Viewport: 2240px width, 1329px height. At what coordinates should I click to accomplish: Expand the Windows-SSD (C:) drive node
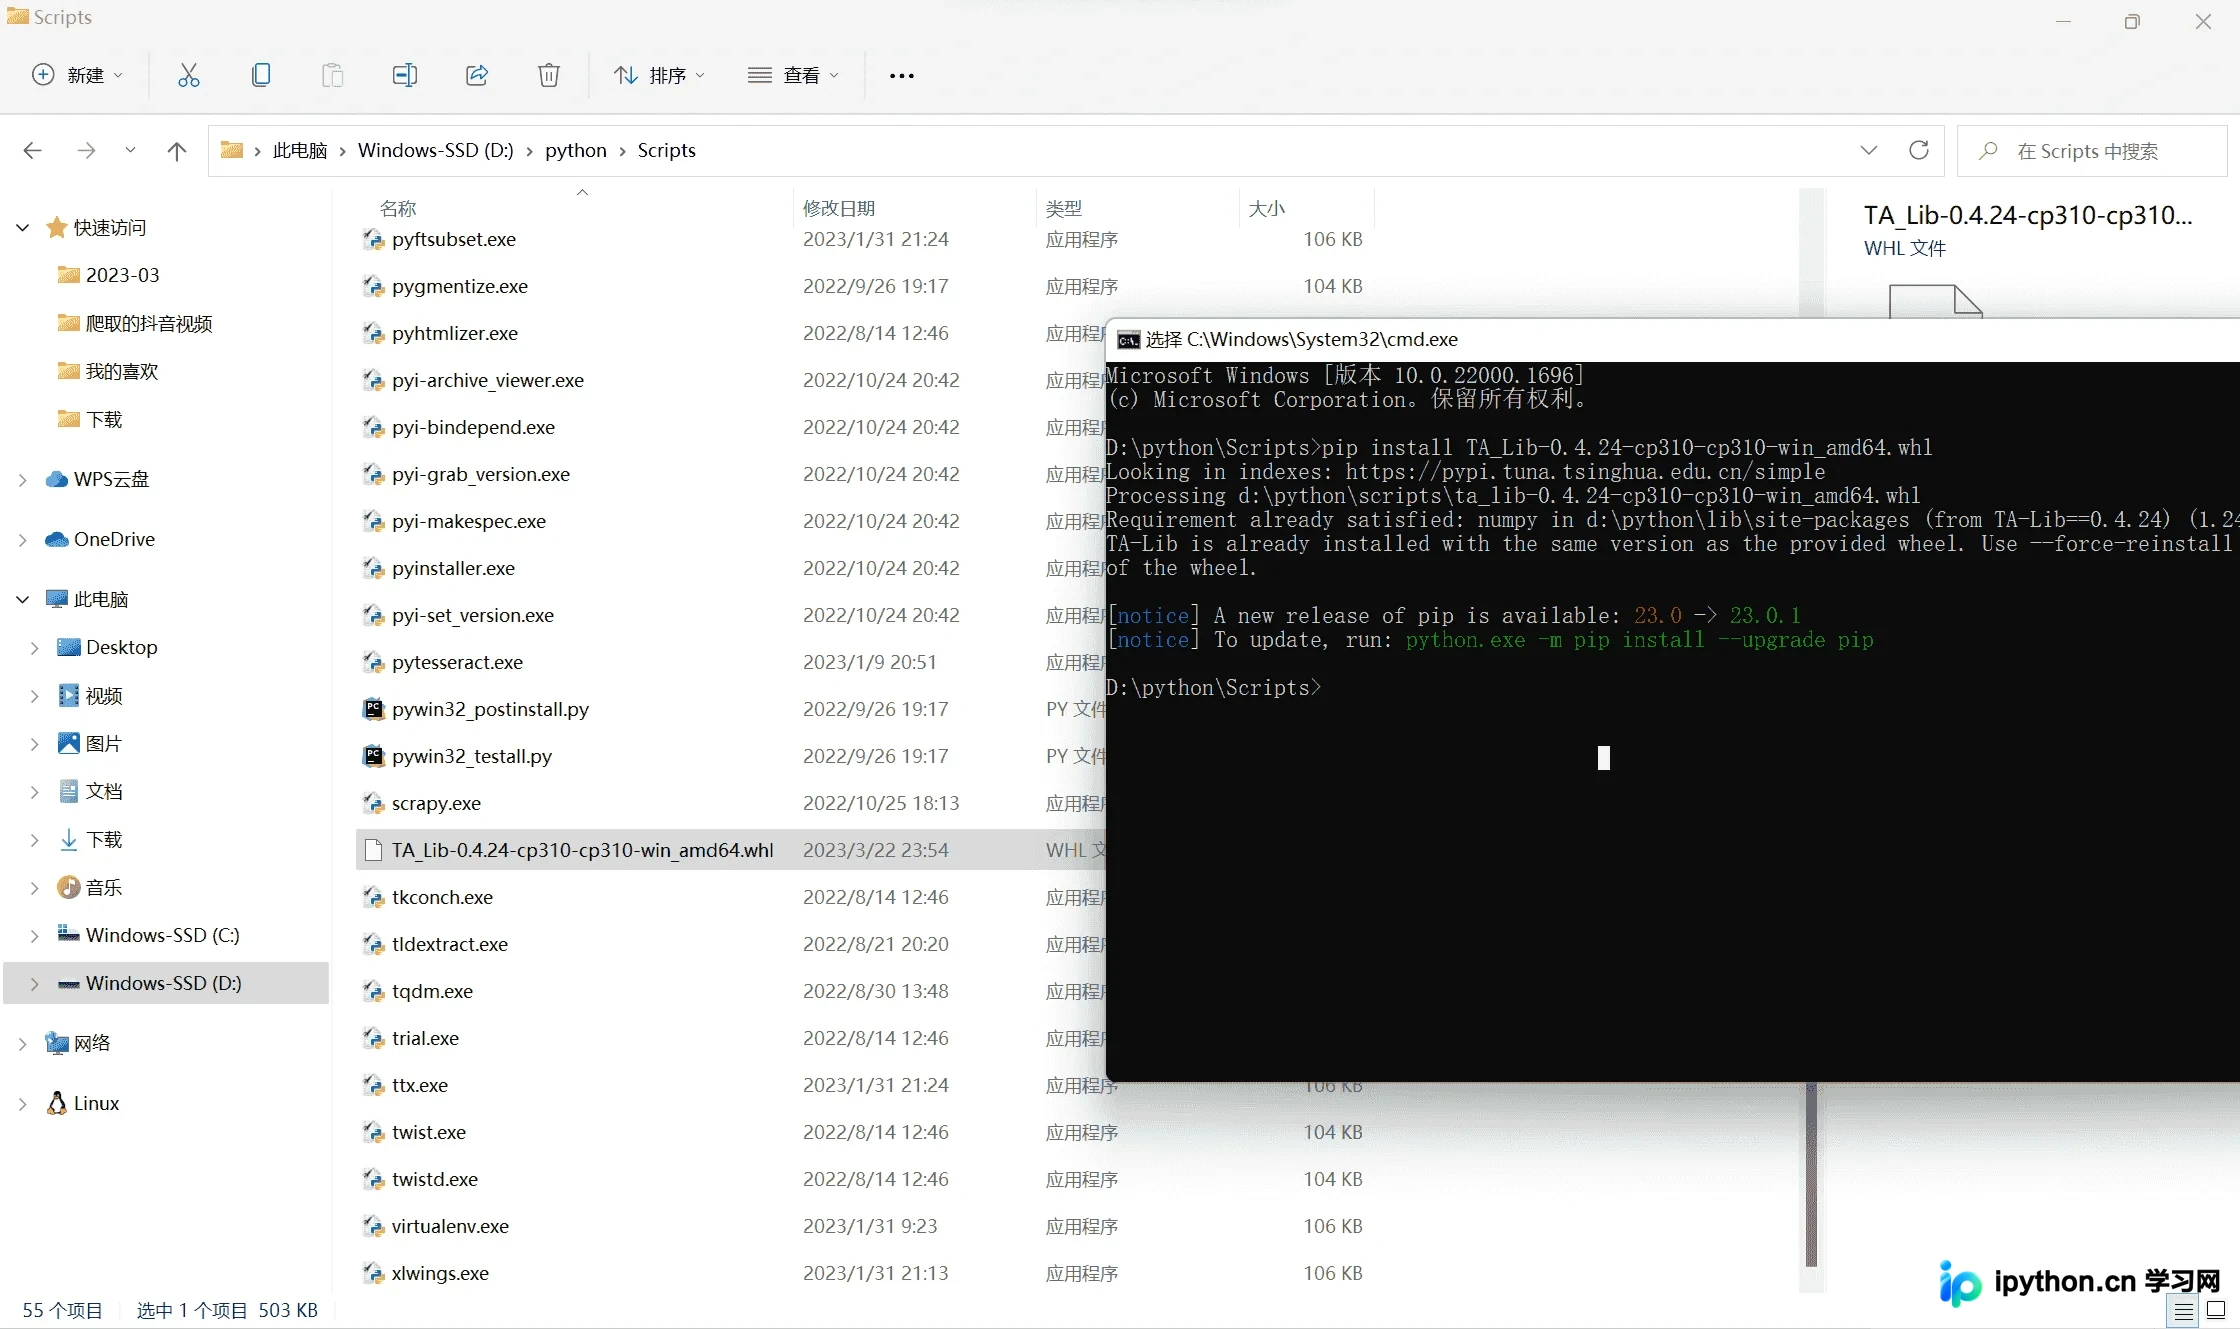tap(35, 935)
